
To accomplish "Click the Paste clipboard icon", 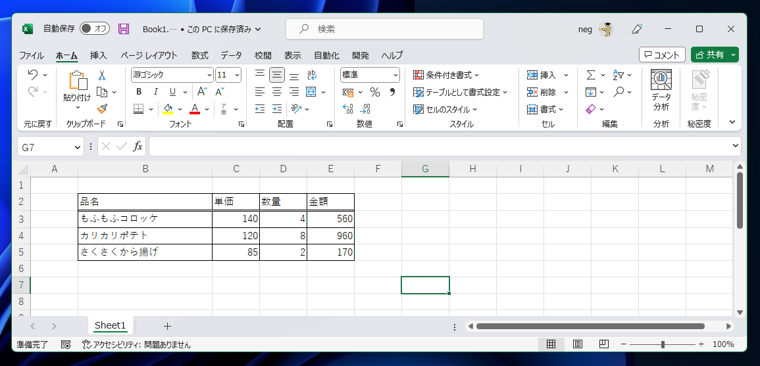I will click(x=78, y=81).
